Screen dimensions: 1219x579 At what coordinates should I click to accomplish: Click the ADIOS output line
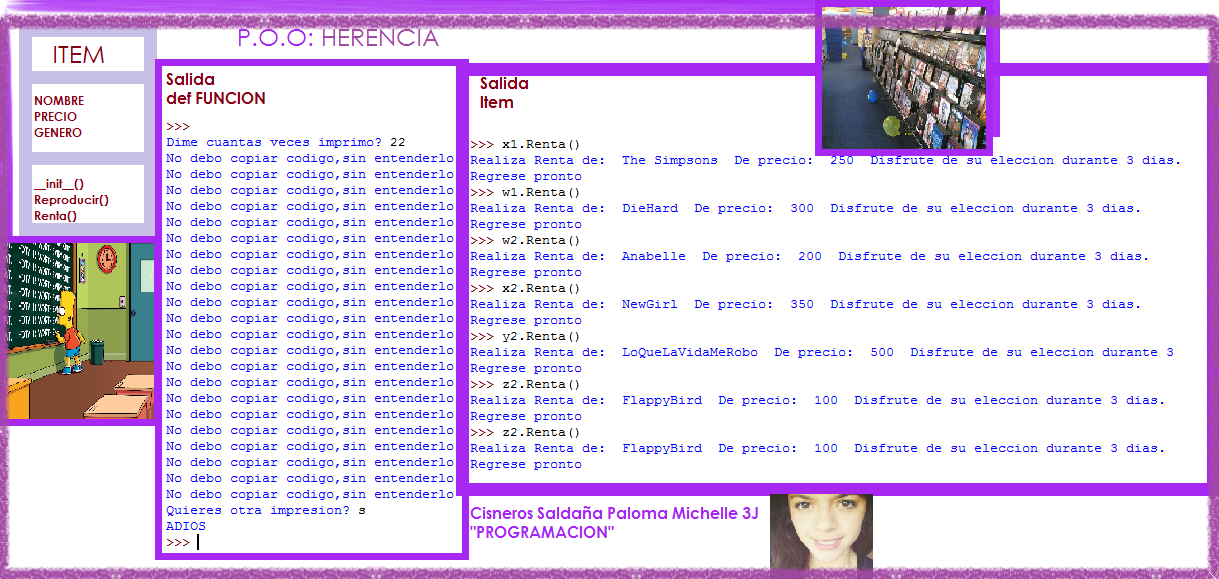(186, 526)
